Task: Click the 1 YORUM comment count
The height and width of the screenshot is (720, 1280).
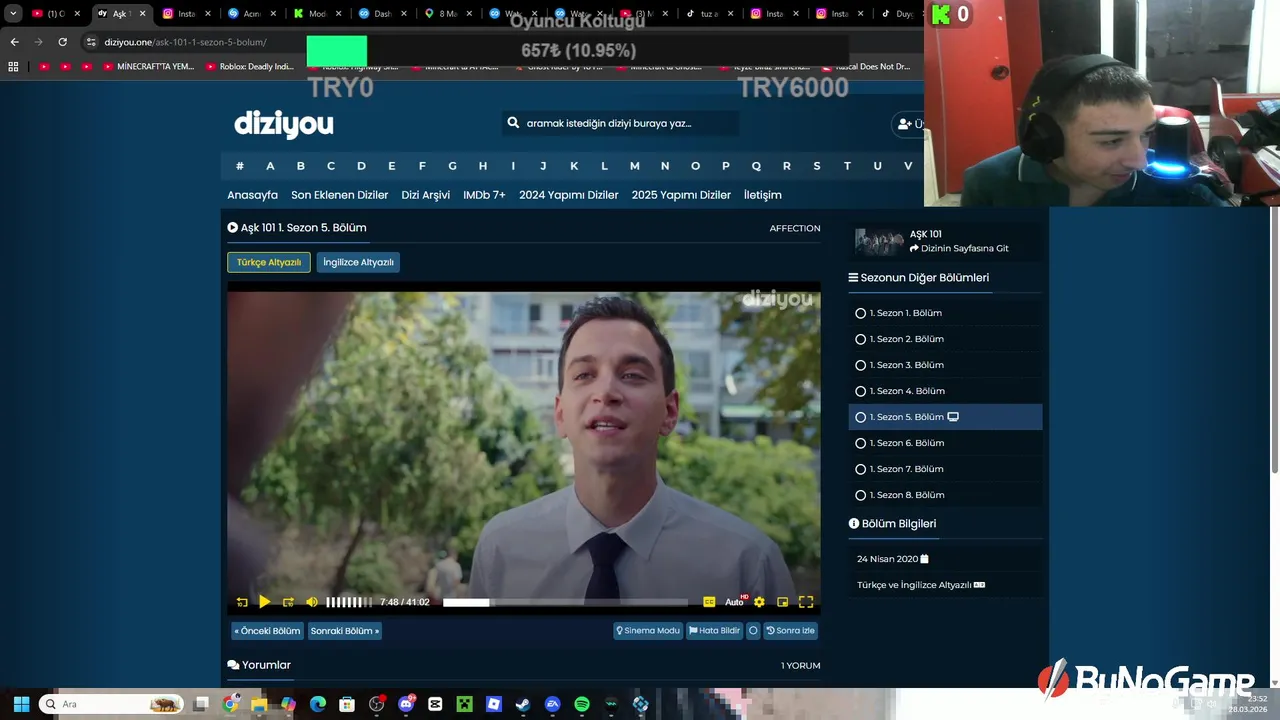Action: pos(801,665)
